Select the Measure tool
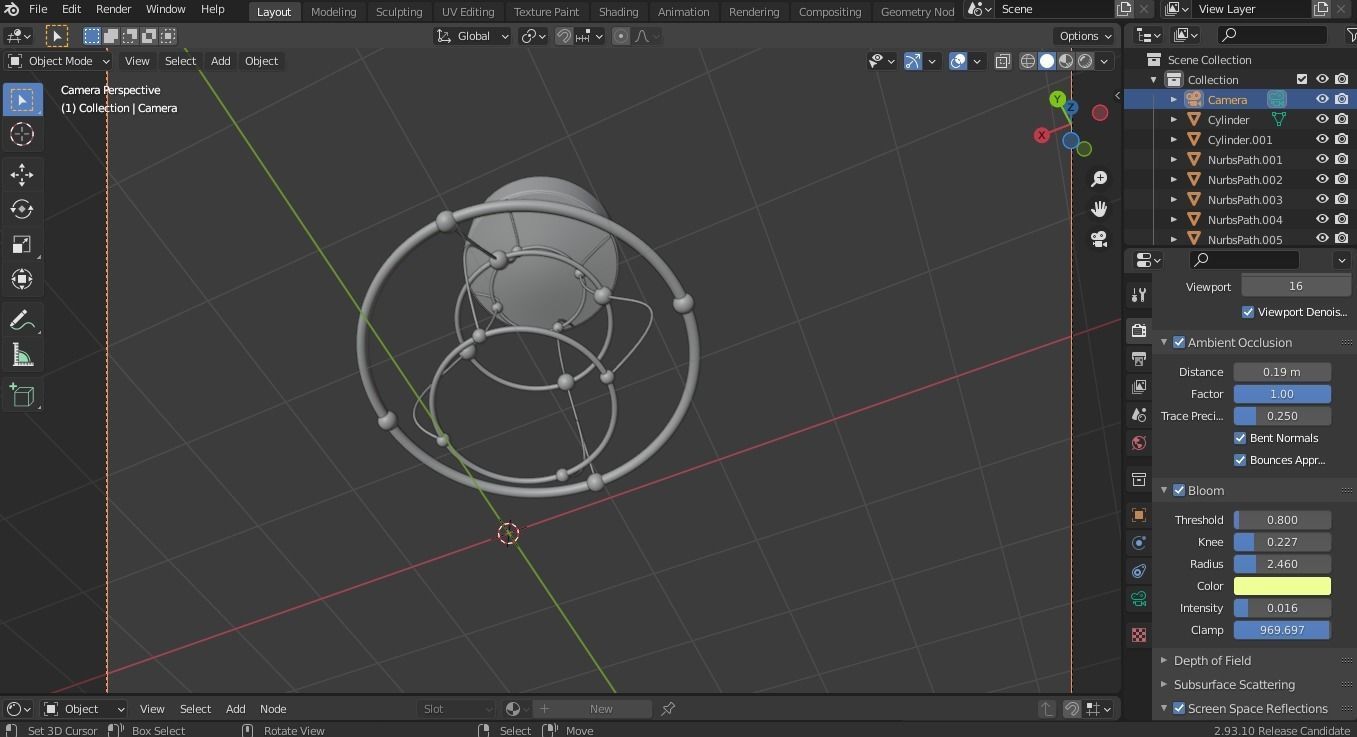The image size is (1357, 737). [22, 355]
